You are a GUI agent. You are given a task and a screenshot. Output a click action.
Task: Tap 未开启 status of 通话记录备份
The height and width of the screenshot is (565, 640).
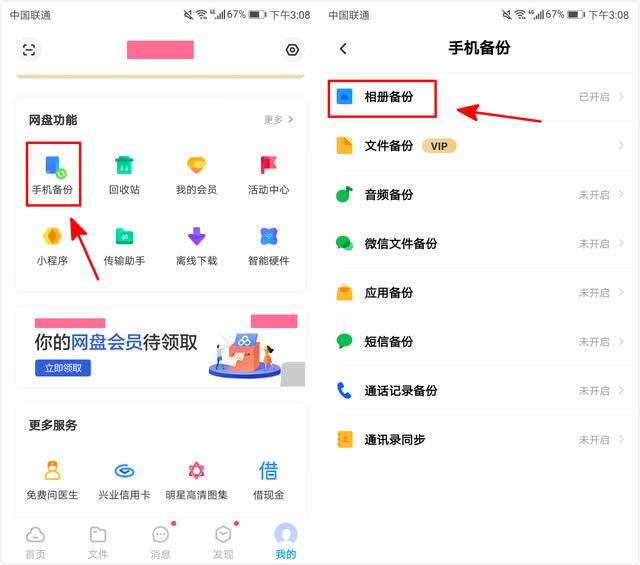[x=594, y=391]
